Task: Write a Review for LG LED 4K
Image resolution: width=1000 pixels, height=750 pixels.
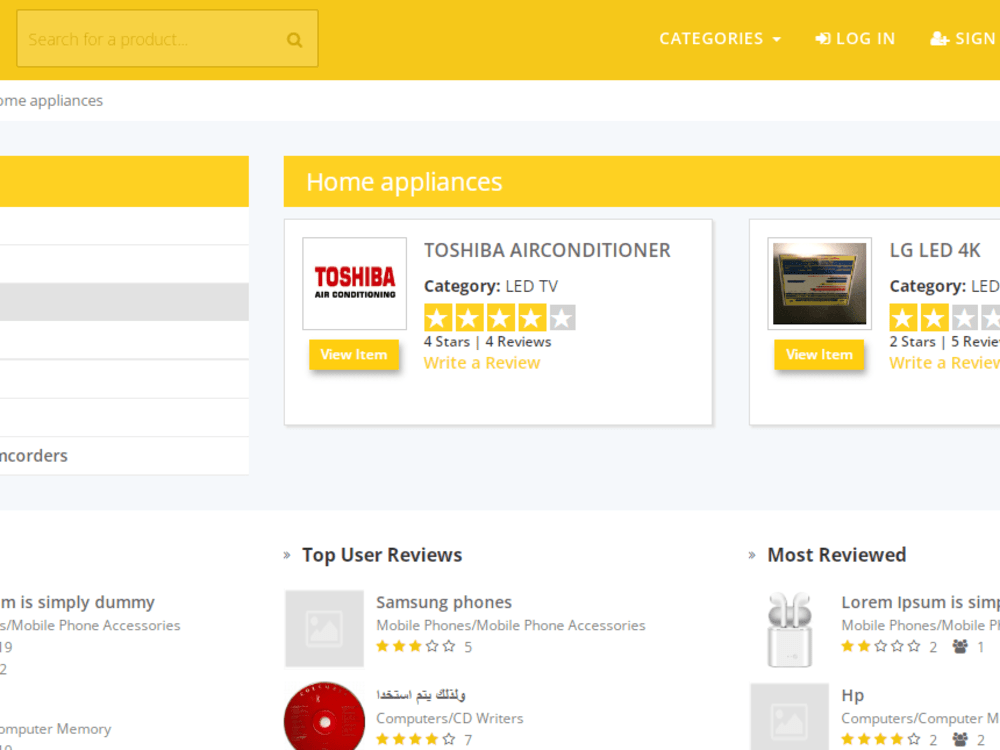Action: tap(945, 363)
